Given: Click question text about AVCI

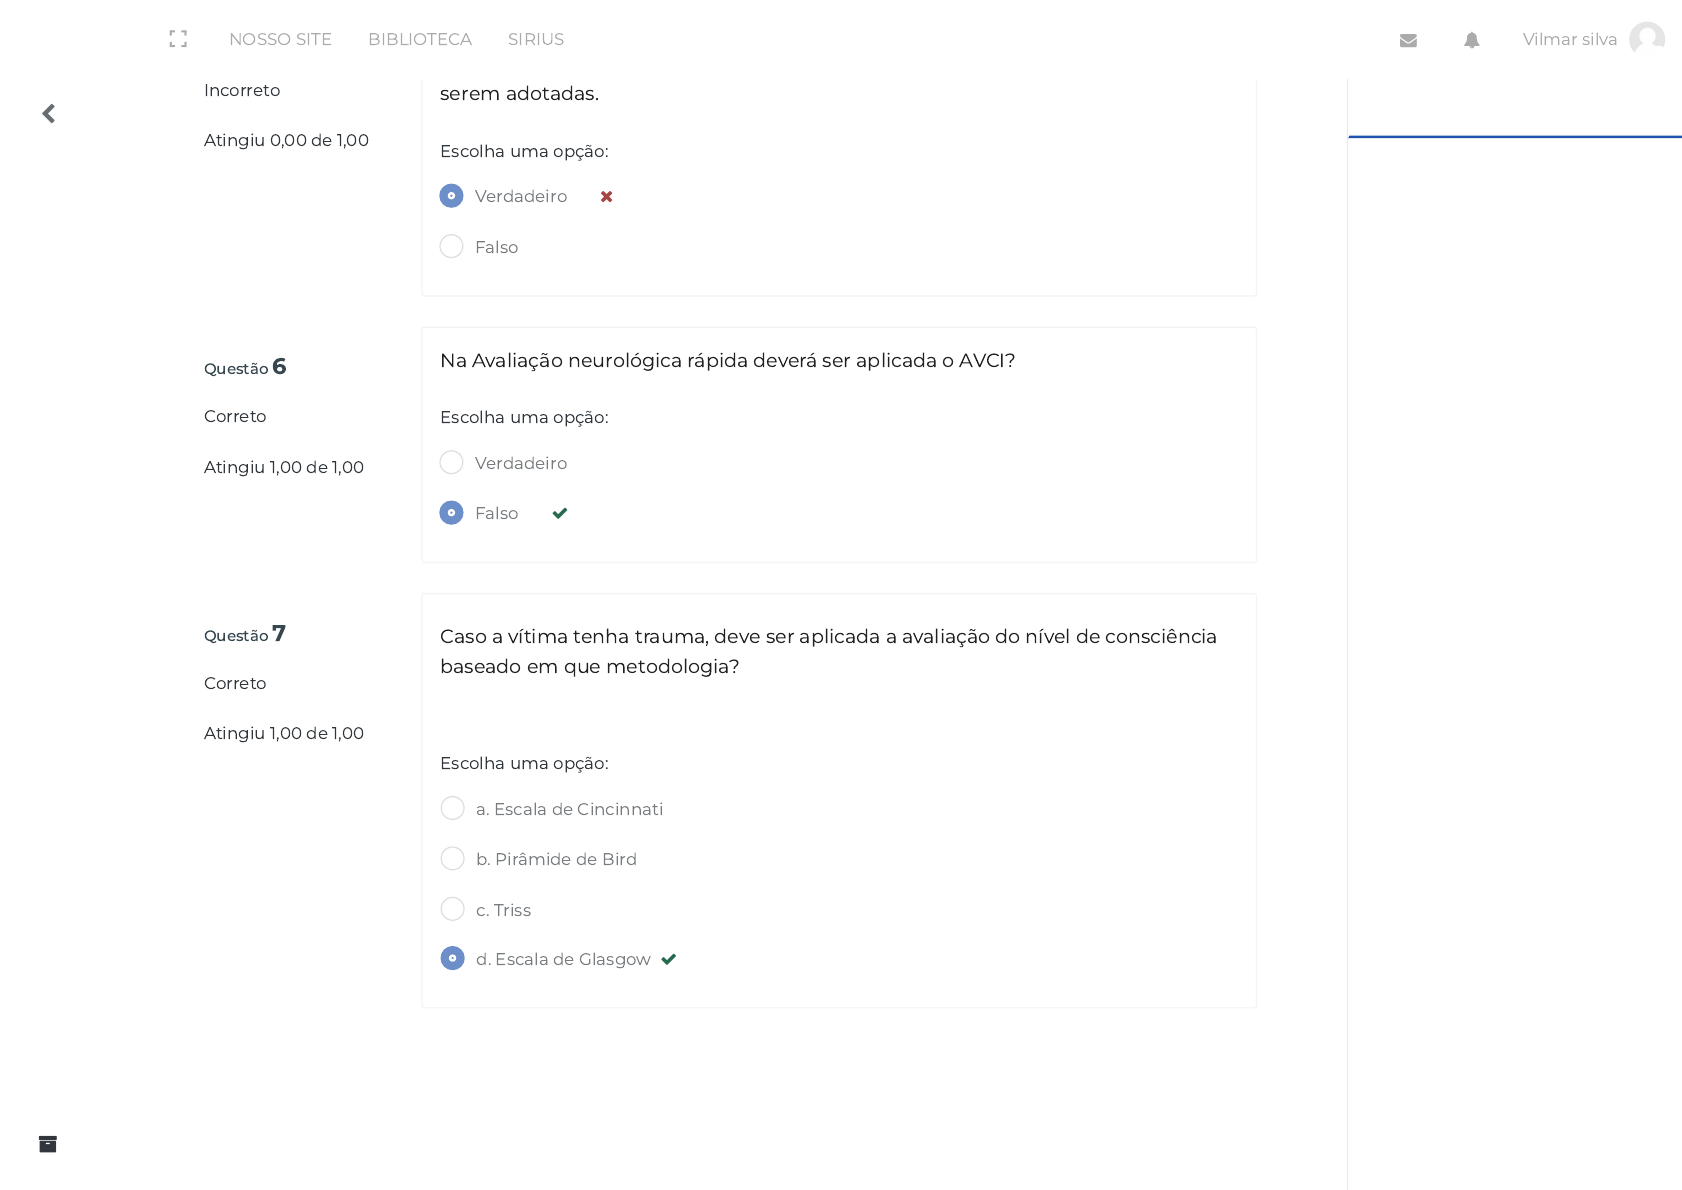Looking at the screenshot, I should click(x=727, y=360).
